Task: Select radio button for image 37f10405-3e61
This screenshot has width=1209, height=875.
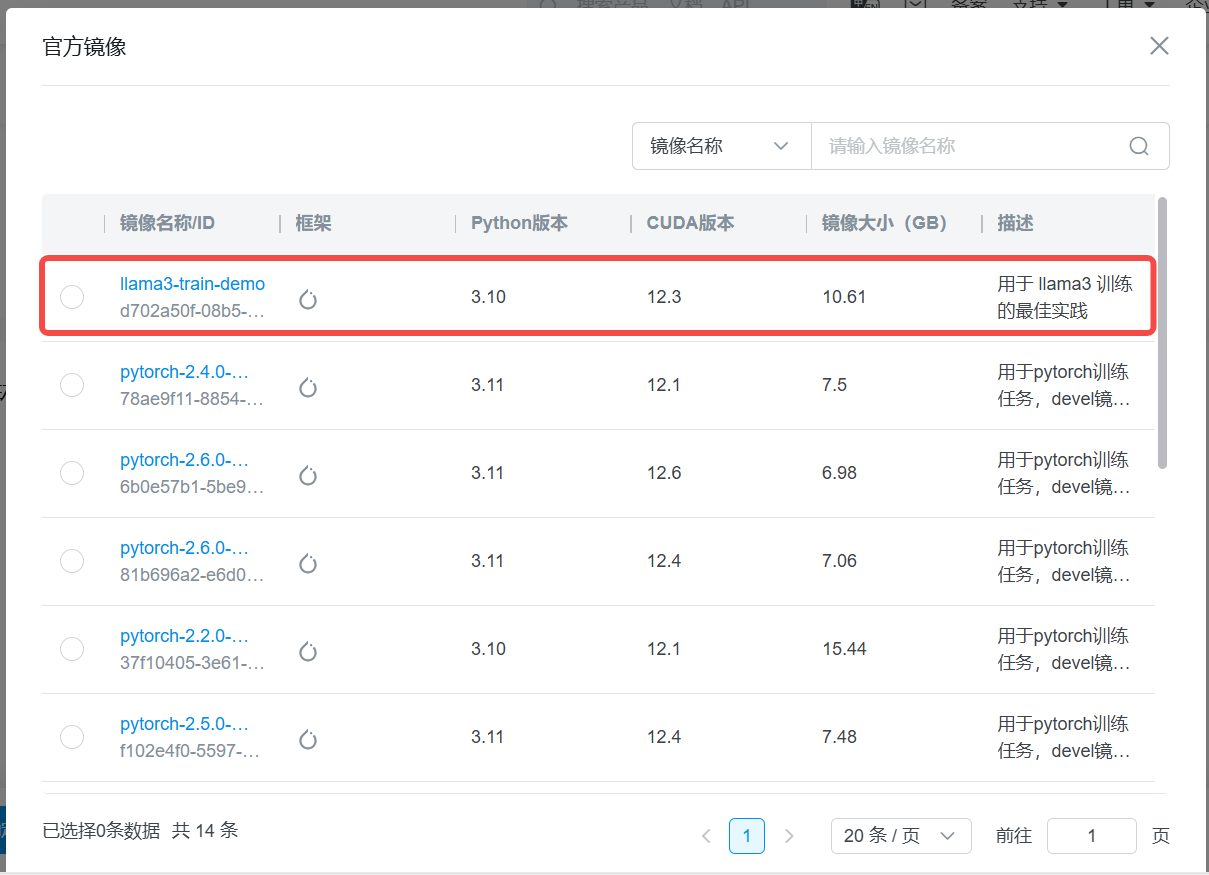Action: pyautogui.click(x=72, y=649)
